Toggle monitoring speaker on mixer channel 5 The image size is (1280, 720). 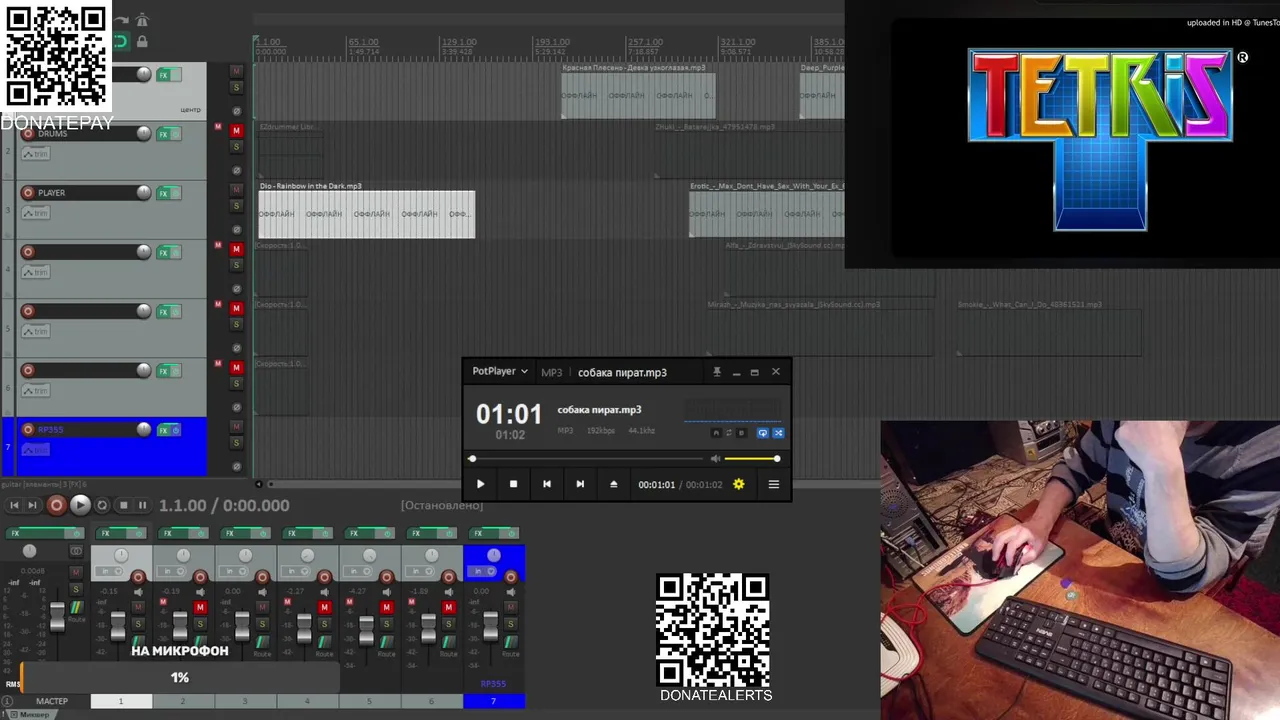pos(387,593)
